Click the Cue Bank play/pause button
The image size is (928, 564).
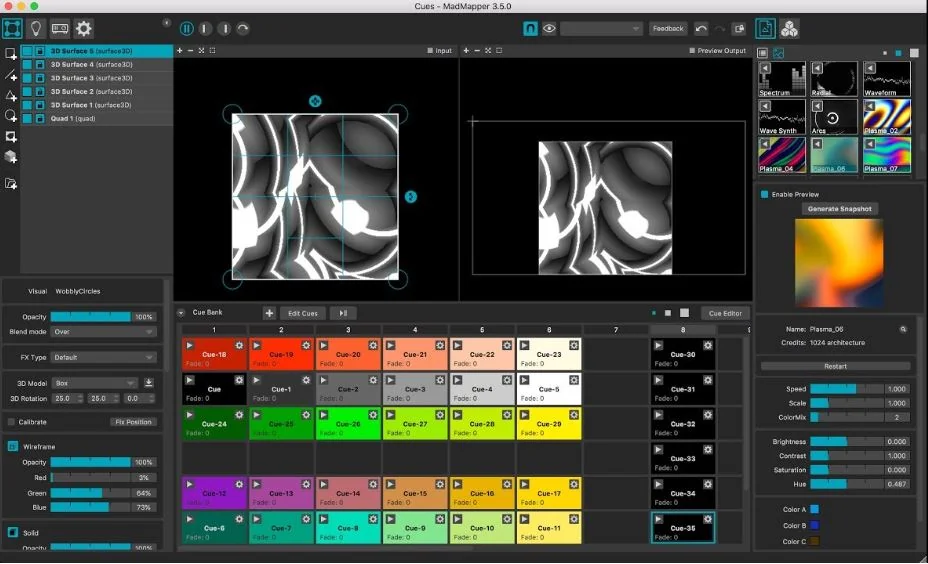[x=343, y=313]
